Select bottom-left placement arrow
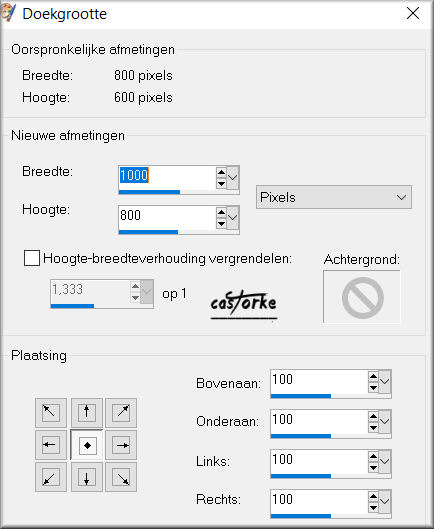The height and width of the screenshot is (529, 434). [x=51, y=477]
